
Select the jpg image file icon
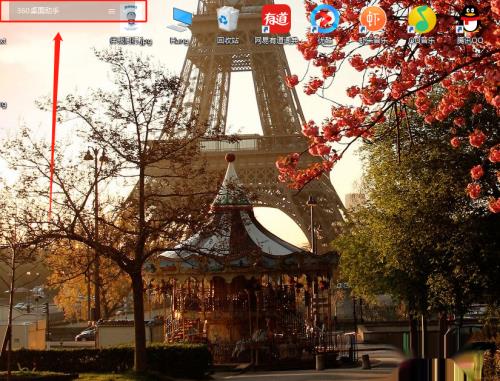tap(131, 18)
